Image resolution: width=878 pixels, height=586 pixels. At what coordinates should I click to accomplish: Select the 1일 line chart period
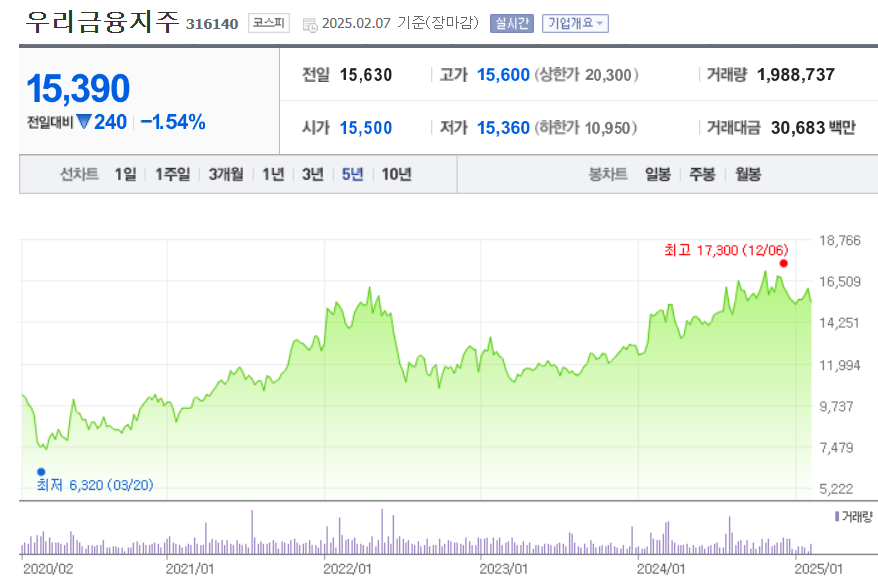125,175
